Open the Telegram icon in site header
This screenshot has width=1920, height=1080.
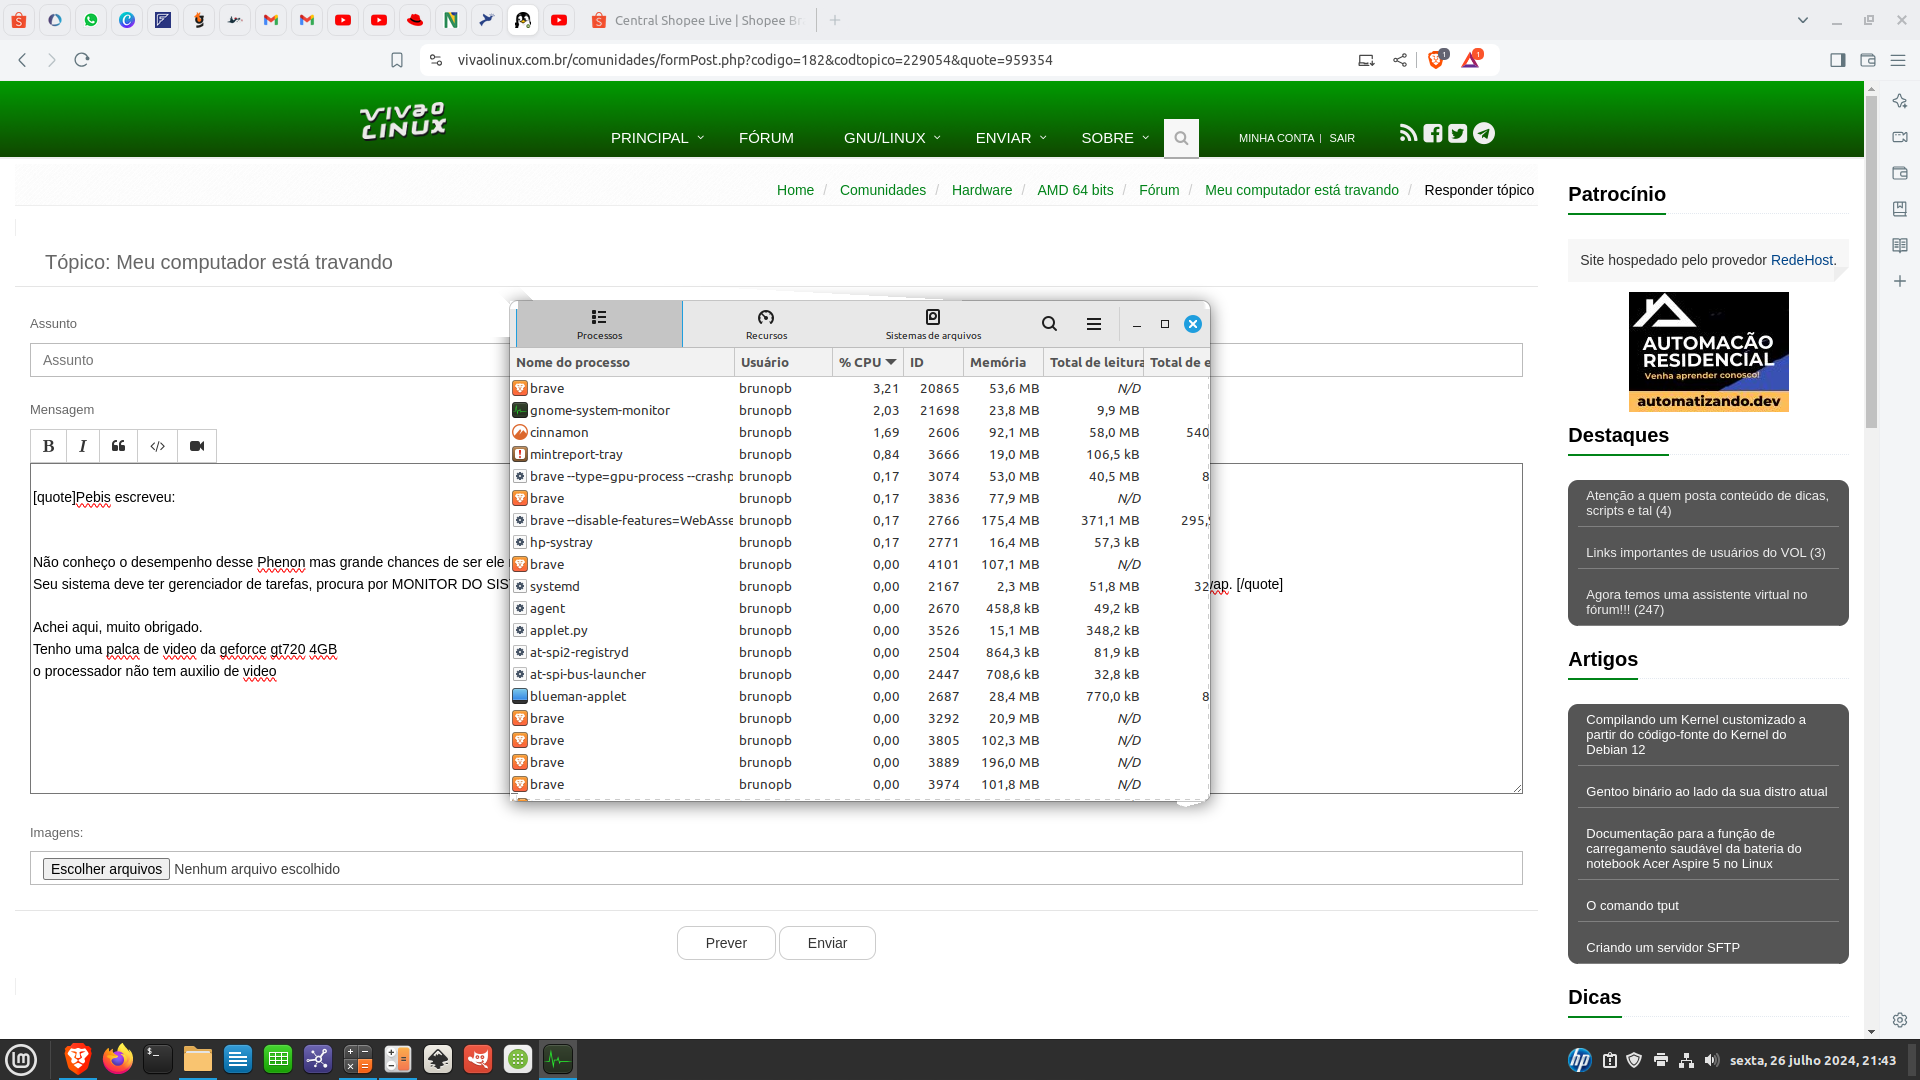click(1484, 133)
